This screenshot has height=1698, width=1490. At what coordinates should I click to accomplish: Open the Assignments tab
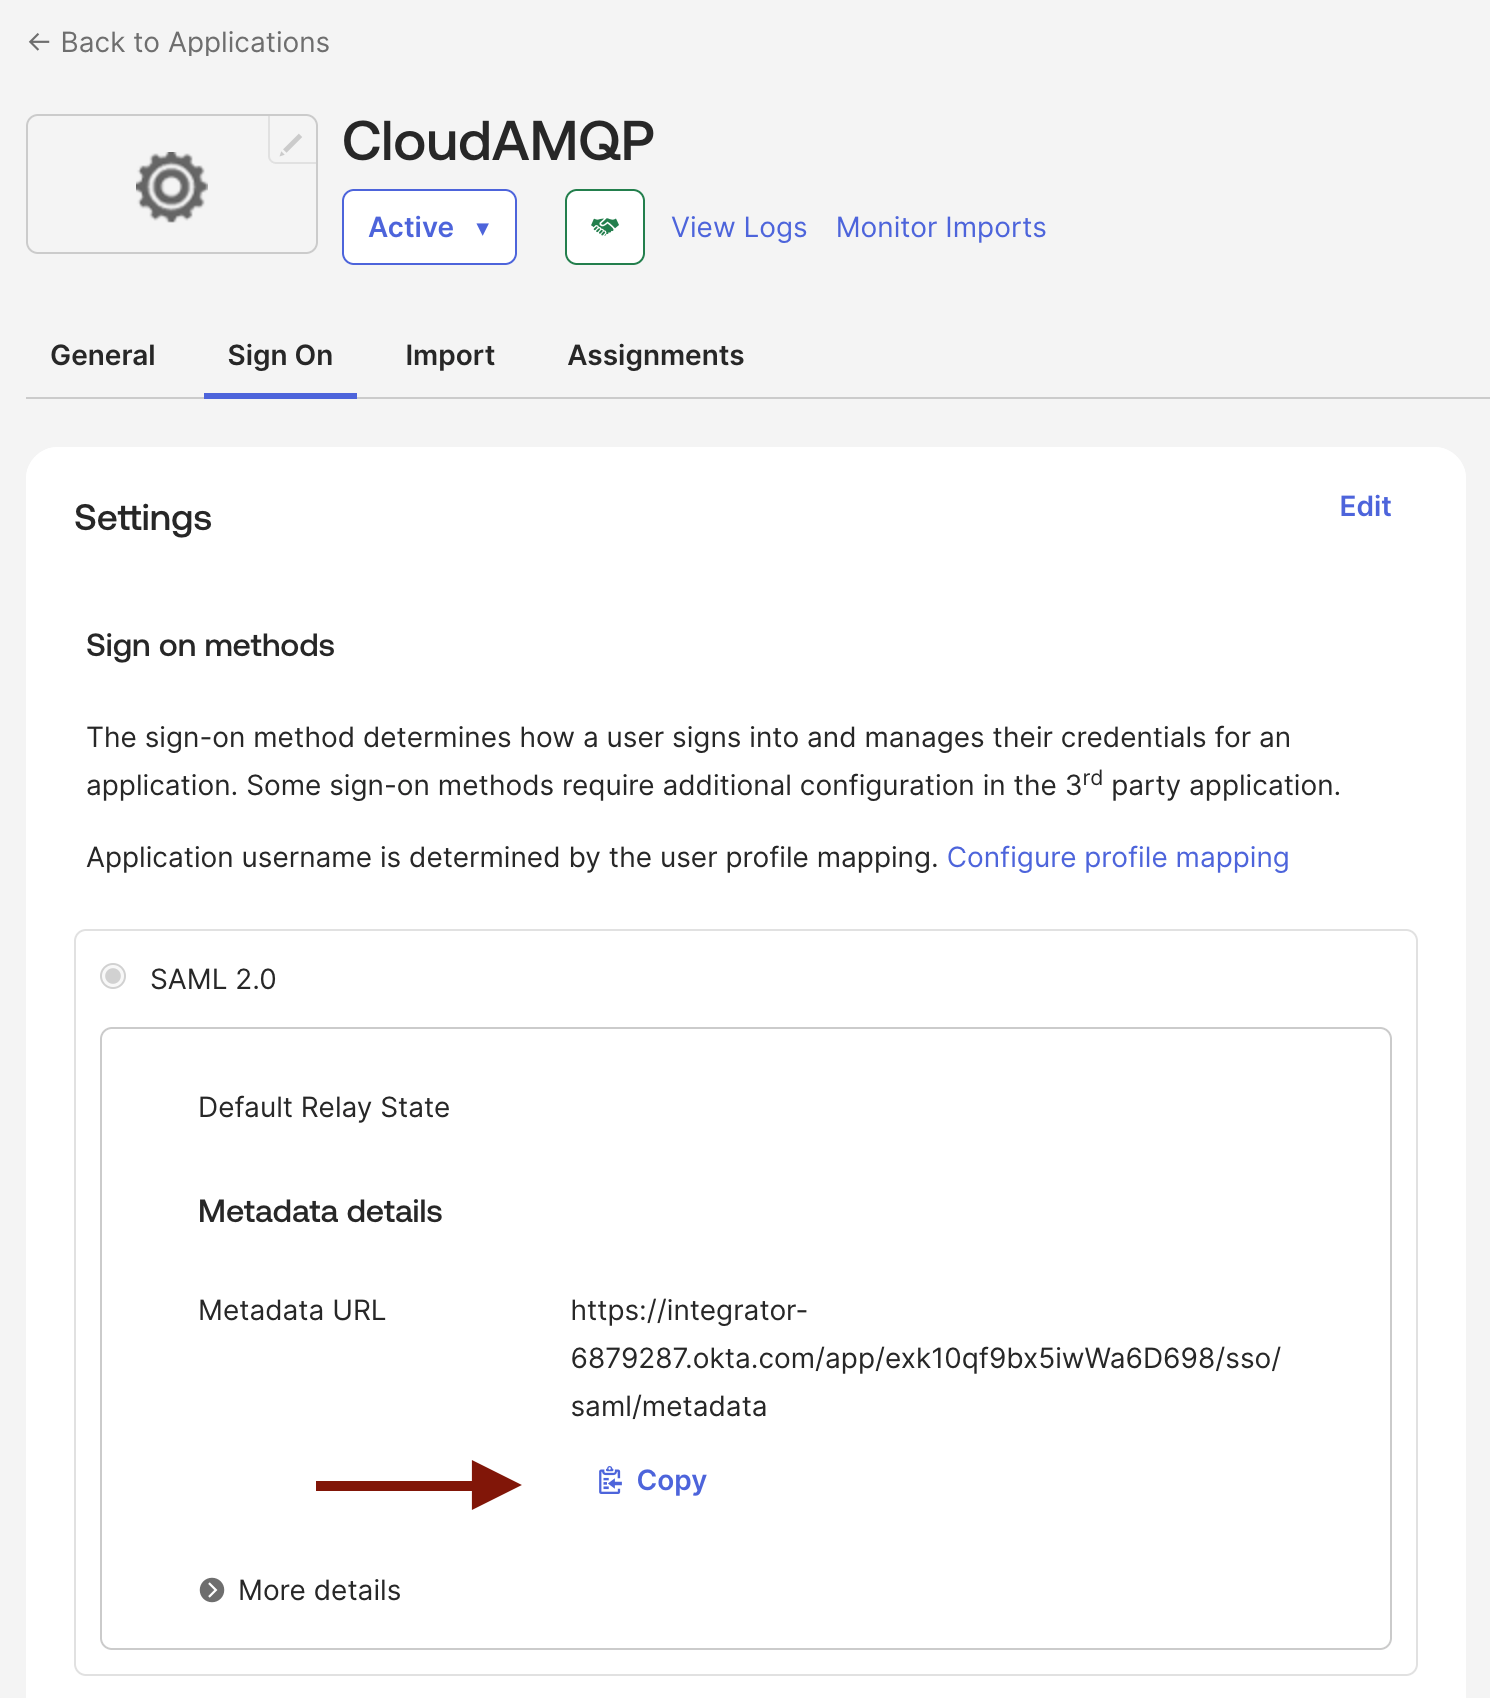pyautogui.click(x=656, y=355)
